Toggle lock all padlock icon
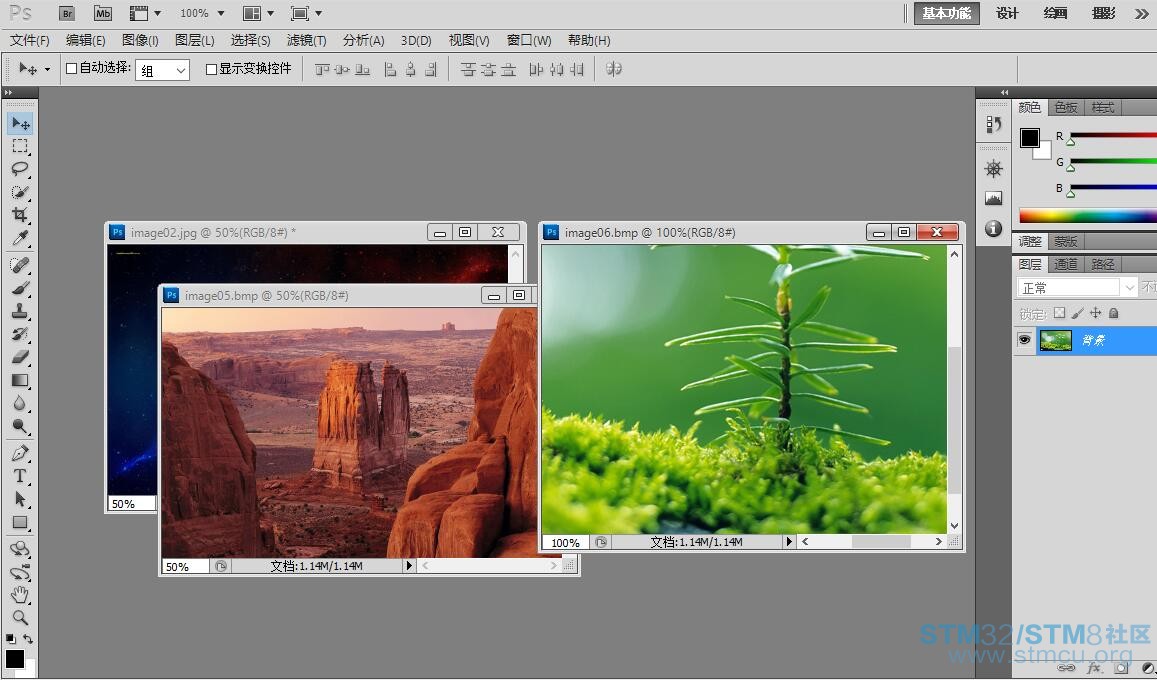Viewport: 1157px width, 680px height. click(x=1113, y=313)
